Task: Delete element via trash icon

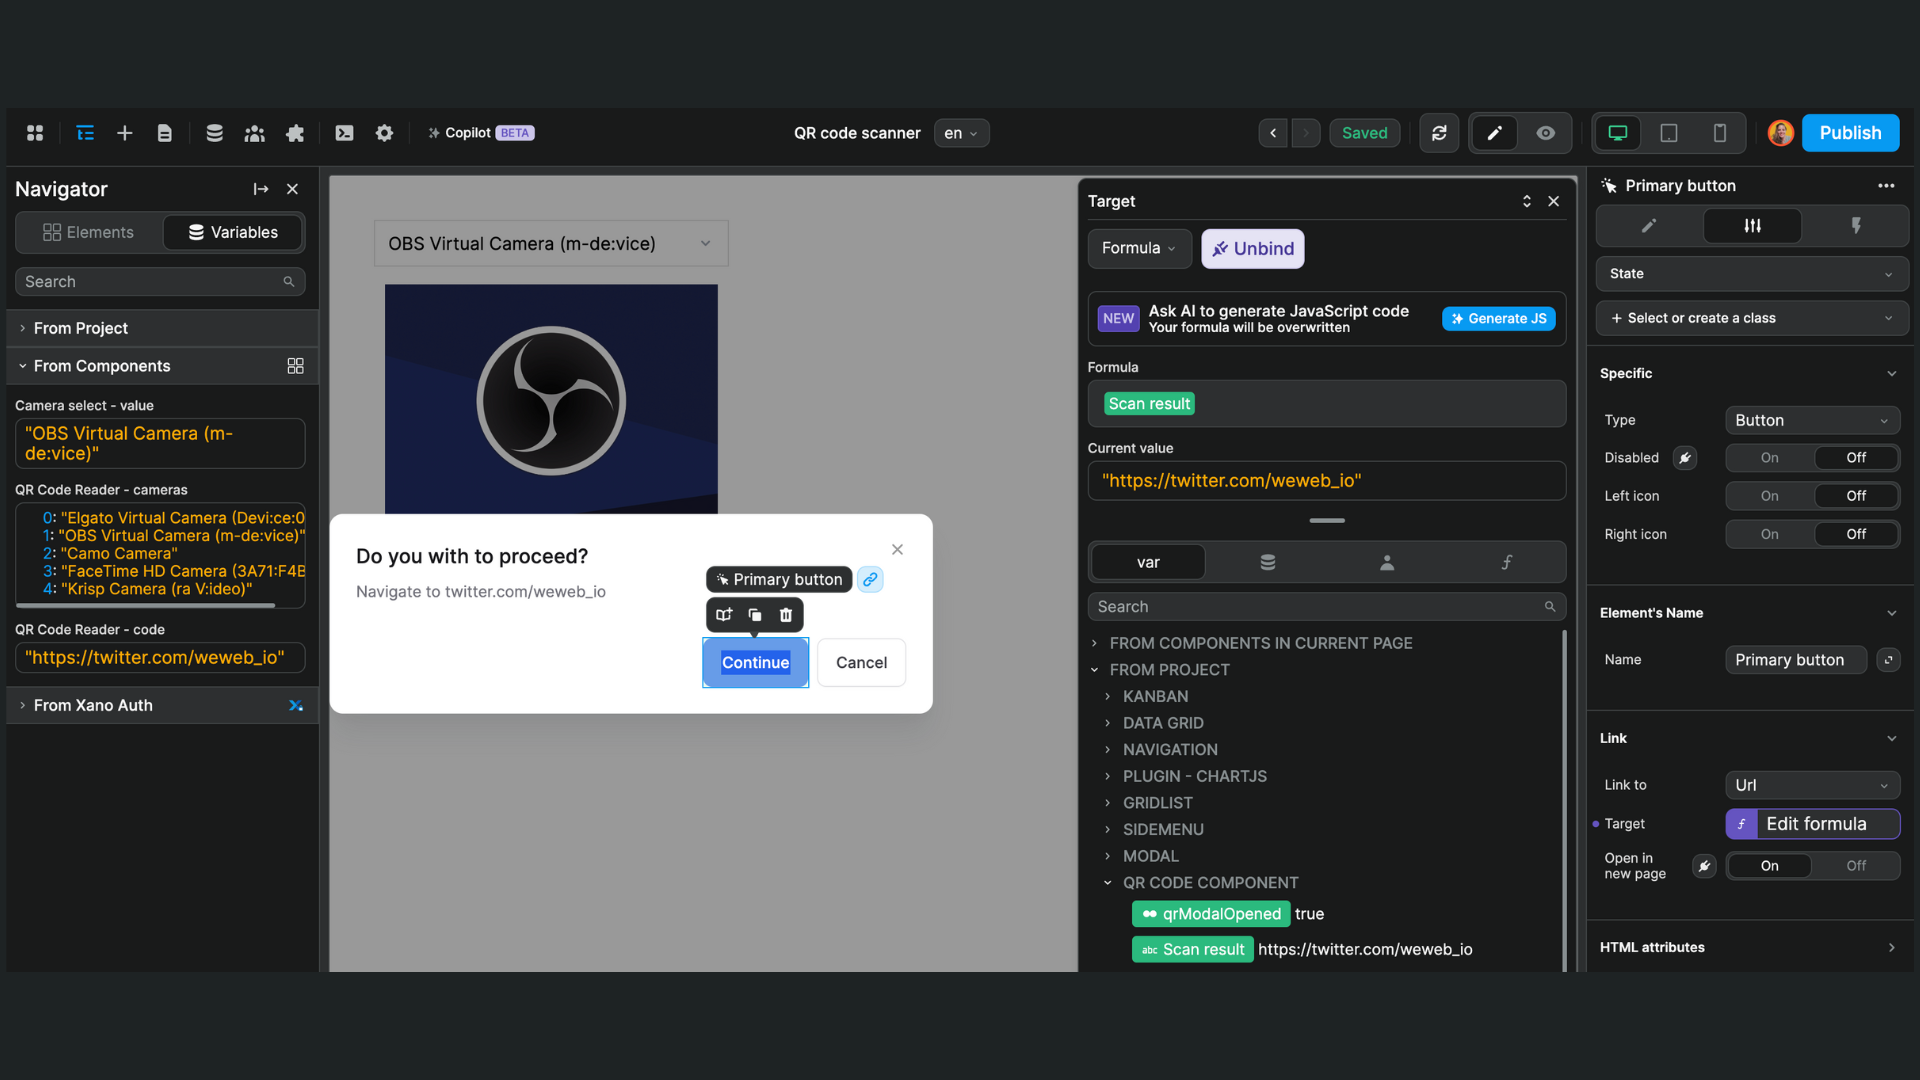Action: [786, 615]
